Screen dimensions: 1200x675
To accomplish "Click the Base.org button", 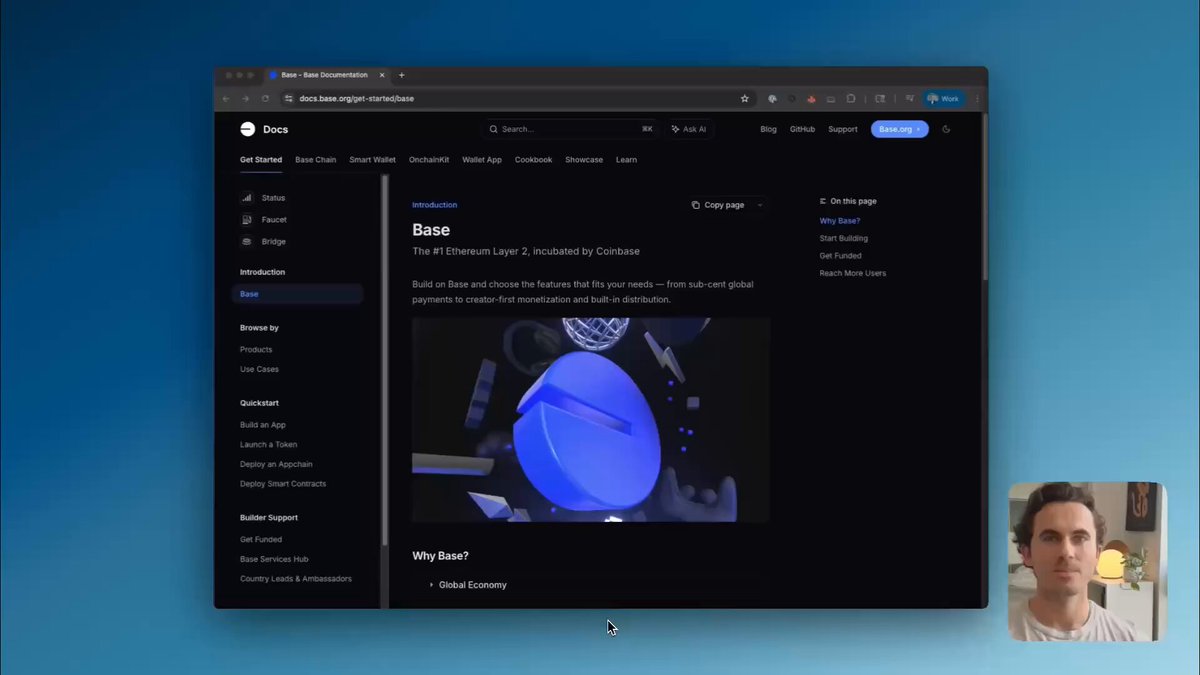I will coord(900,129).
